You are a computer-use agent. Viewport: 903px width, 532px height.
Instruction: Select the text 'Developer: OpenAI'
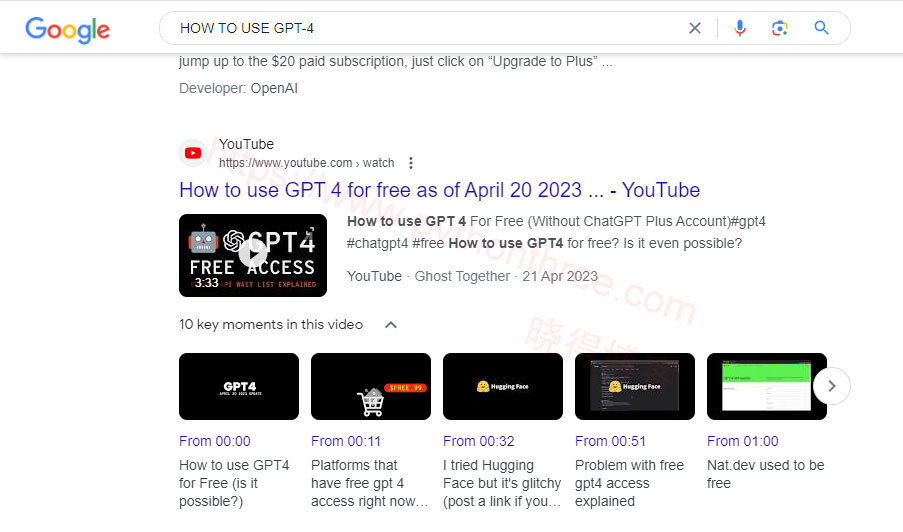click(x=238, y=88)
